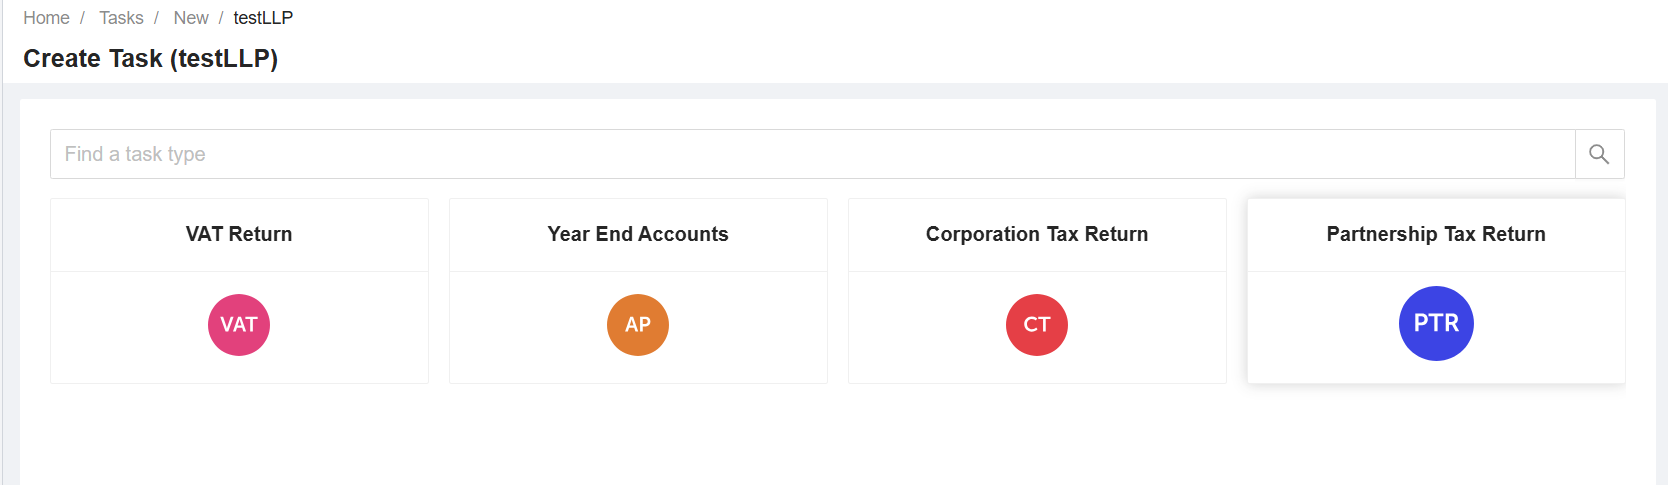Choose the Partnership Tax Return card title
1668x485 pixels.
click(x=1436, y=234)
